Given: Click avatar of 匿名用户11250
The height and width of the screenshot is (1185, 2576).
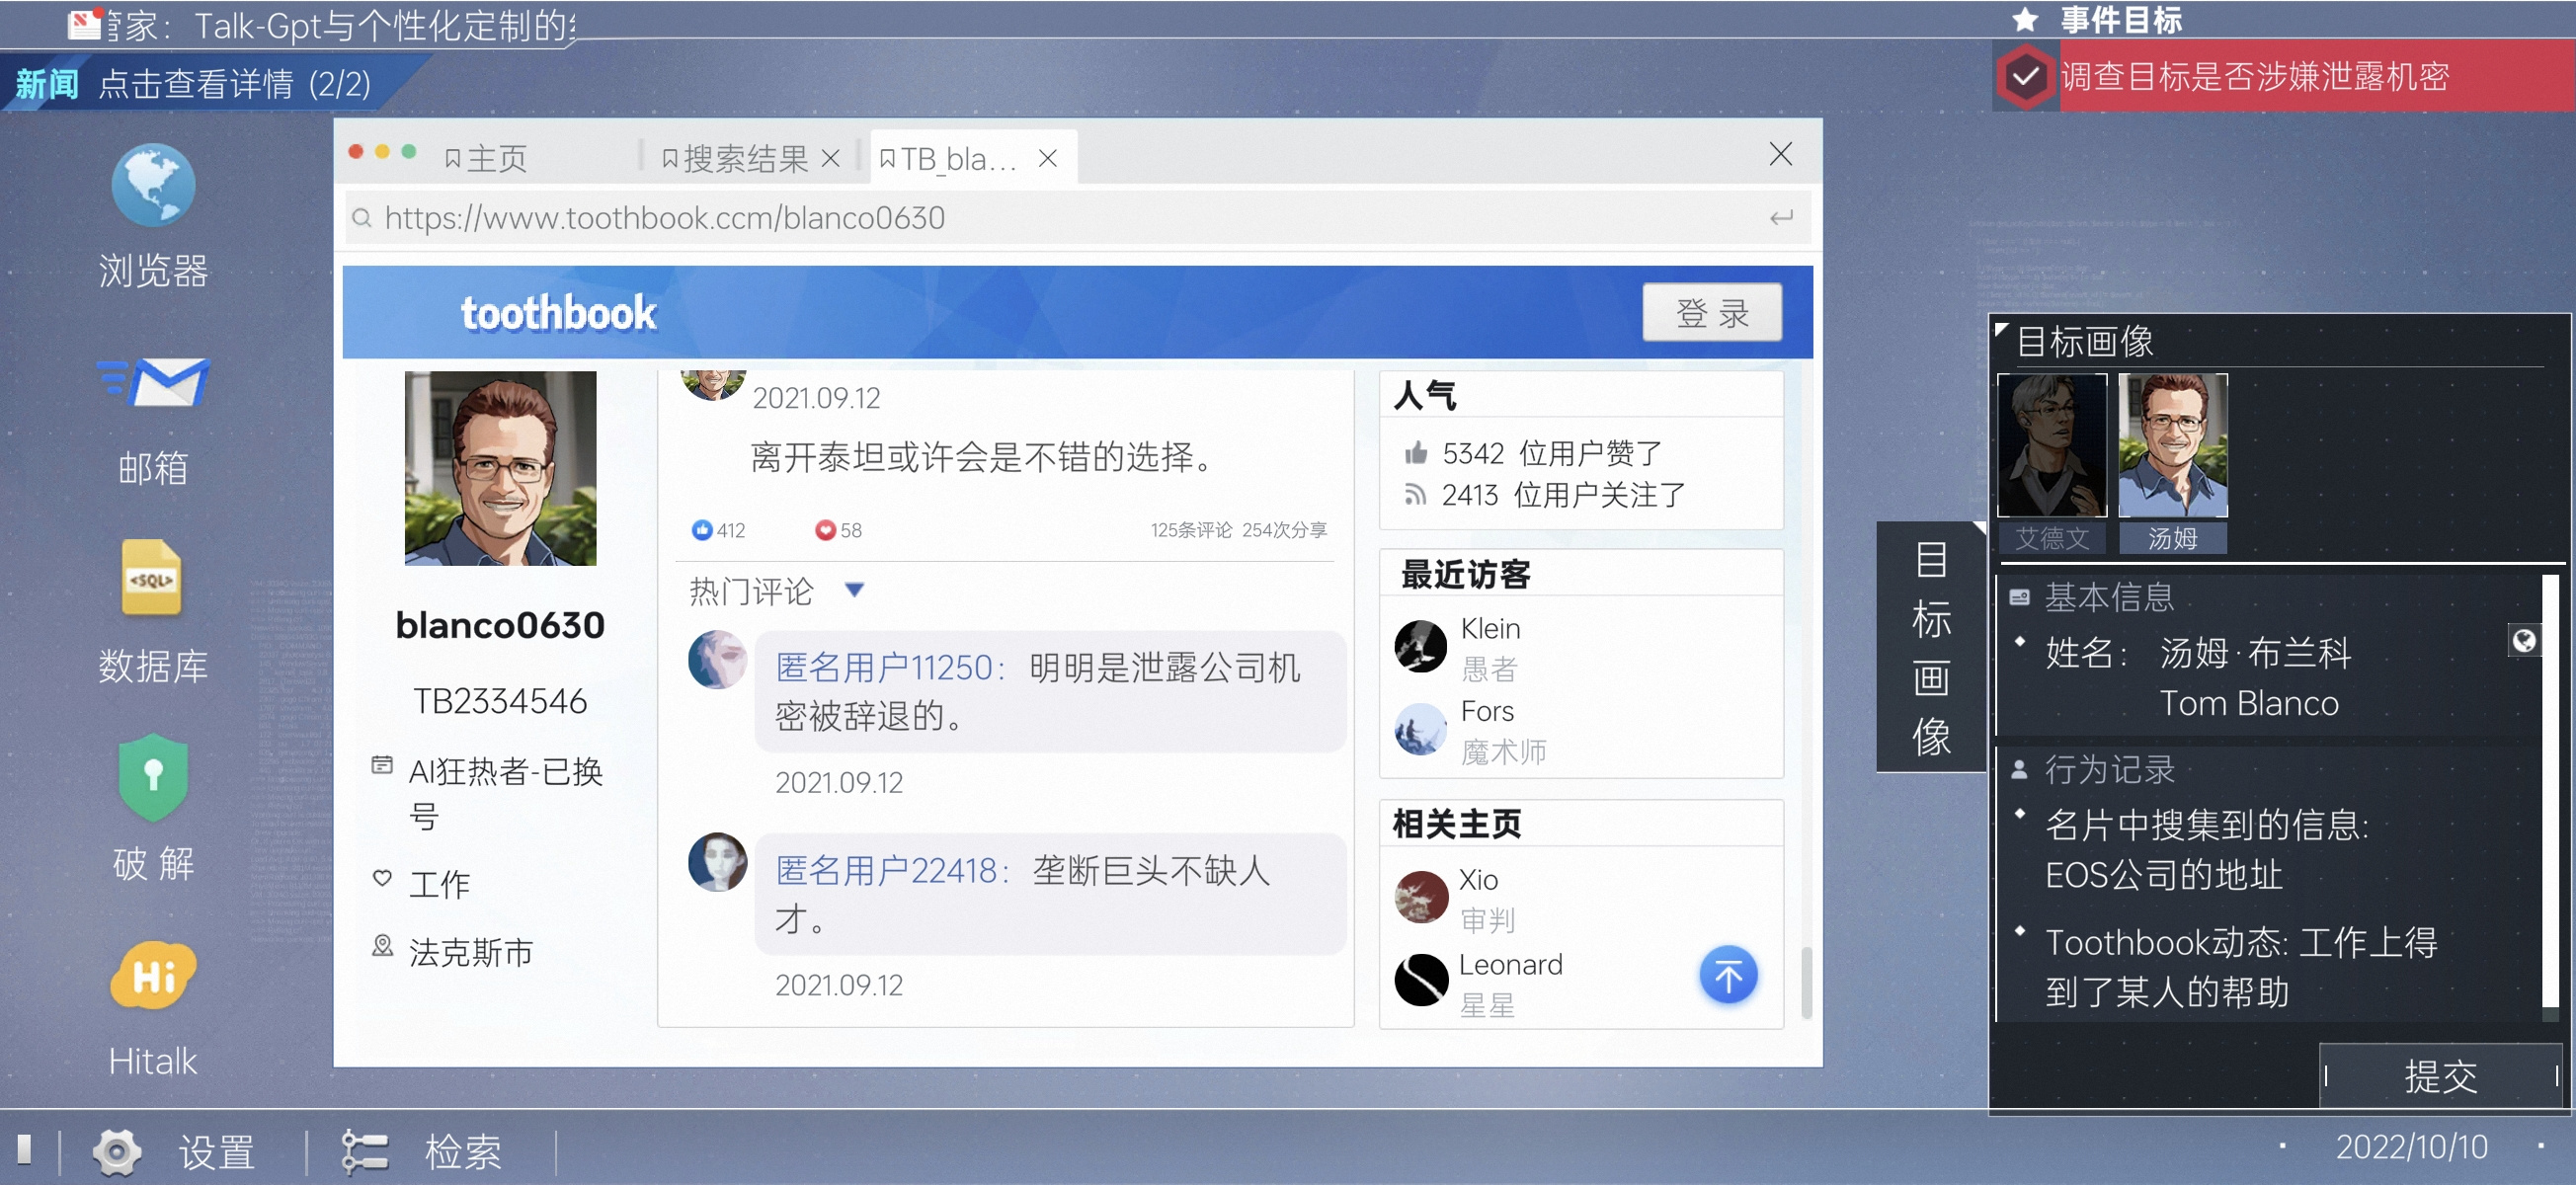Looking at the screenshot, I should pos(717,659).
